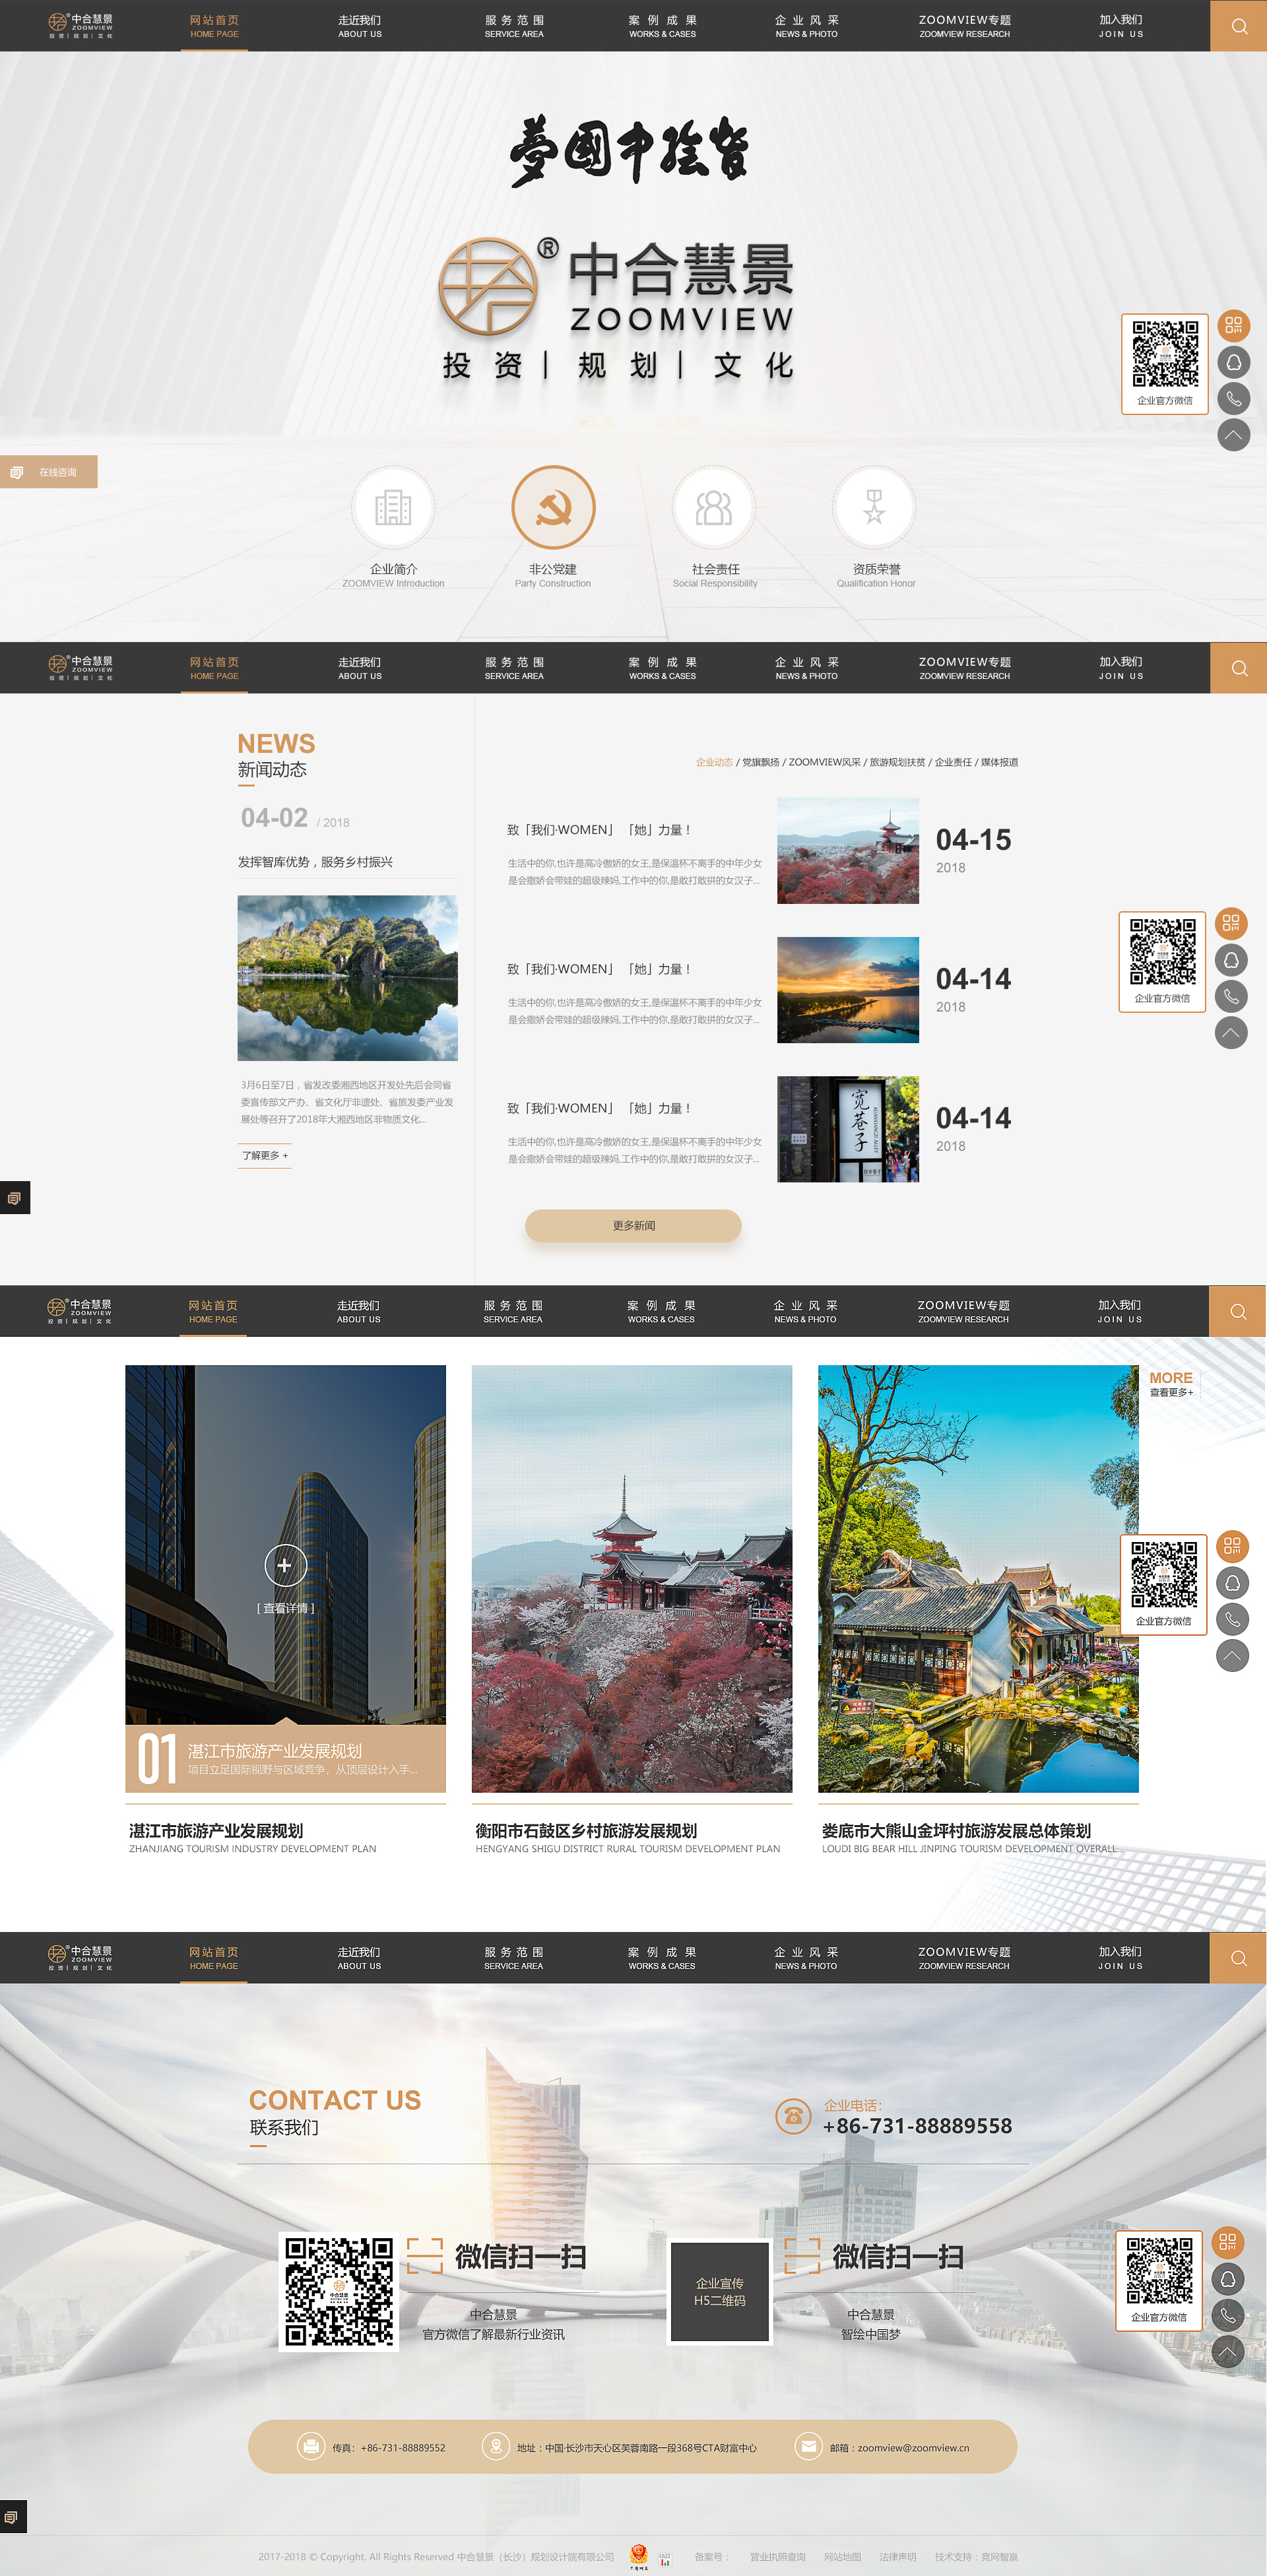Click the plus circle icon above 查看详情
This screenshot has height=2576, width=1267.
click(285, 1565)
